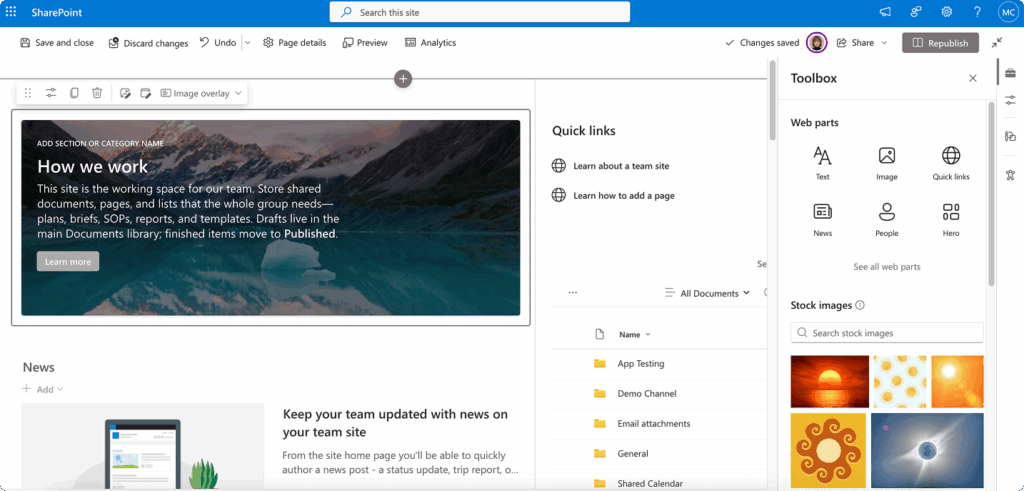The height and width of the screenshot is (491, 1024).
Task: Click the plus circle to add section
Action: [x=403, y=78]
